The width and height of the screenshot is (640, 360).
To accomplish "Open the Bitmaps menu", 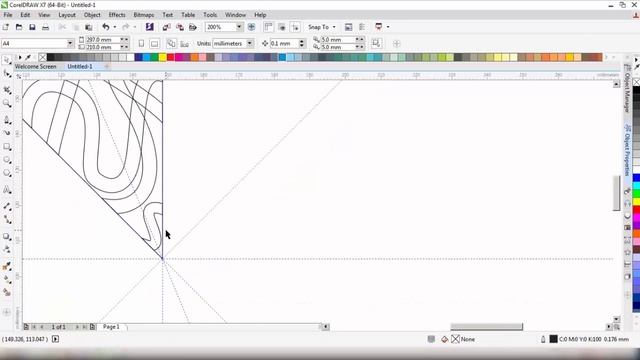I will [144, 15].
